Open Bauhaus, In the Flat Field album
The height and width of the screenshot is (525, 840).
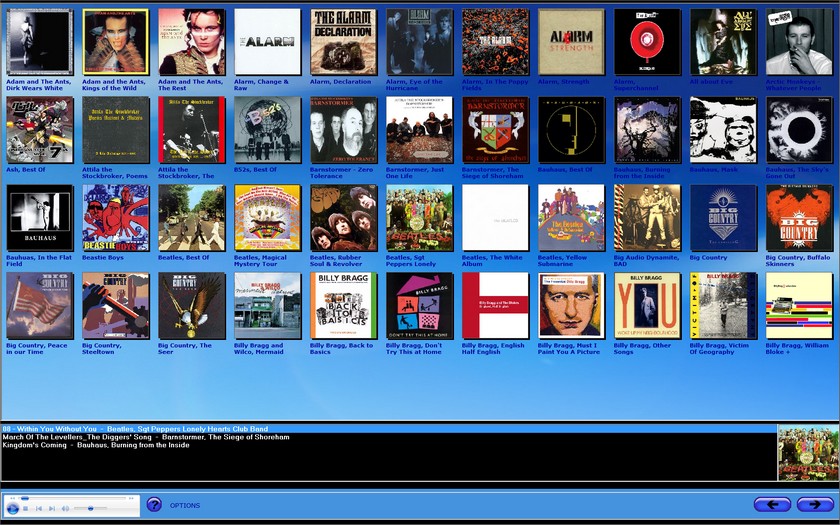pyautogui.click(x=40, y=218)
